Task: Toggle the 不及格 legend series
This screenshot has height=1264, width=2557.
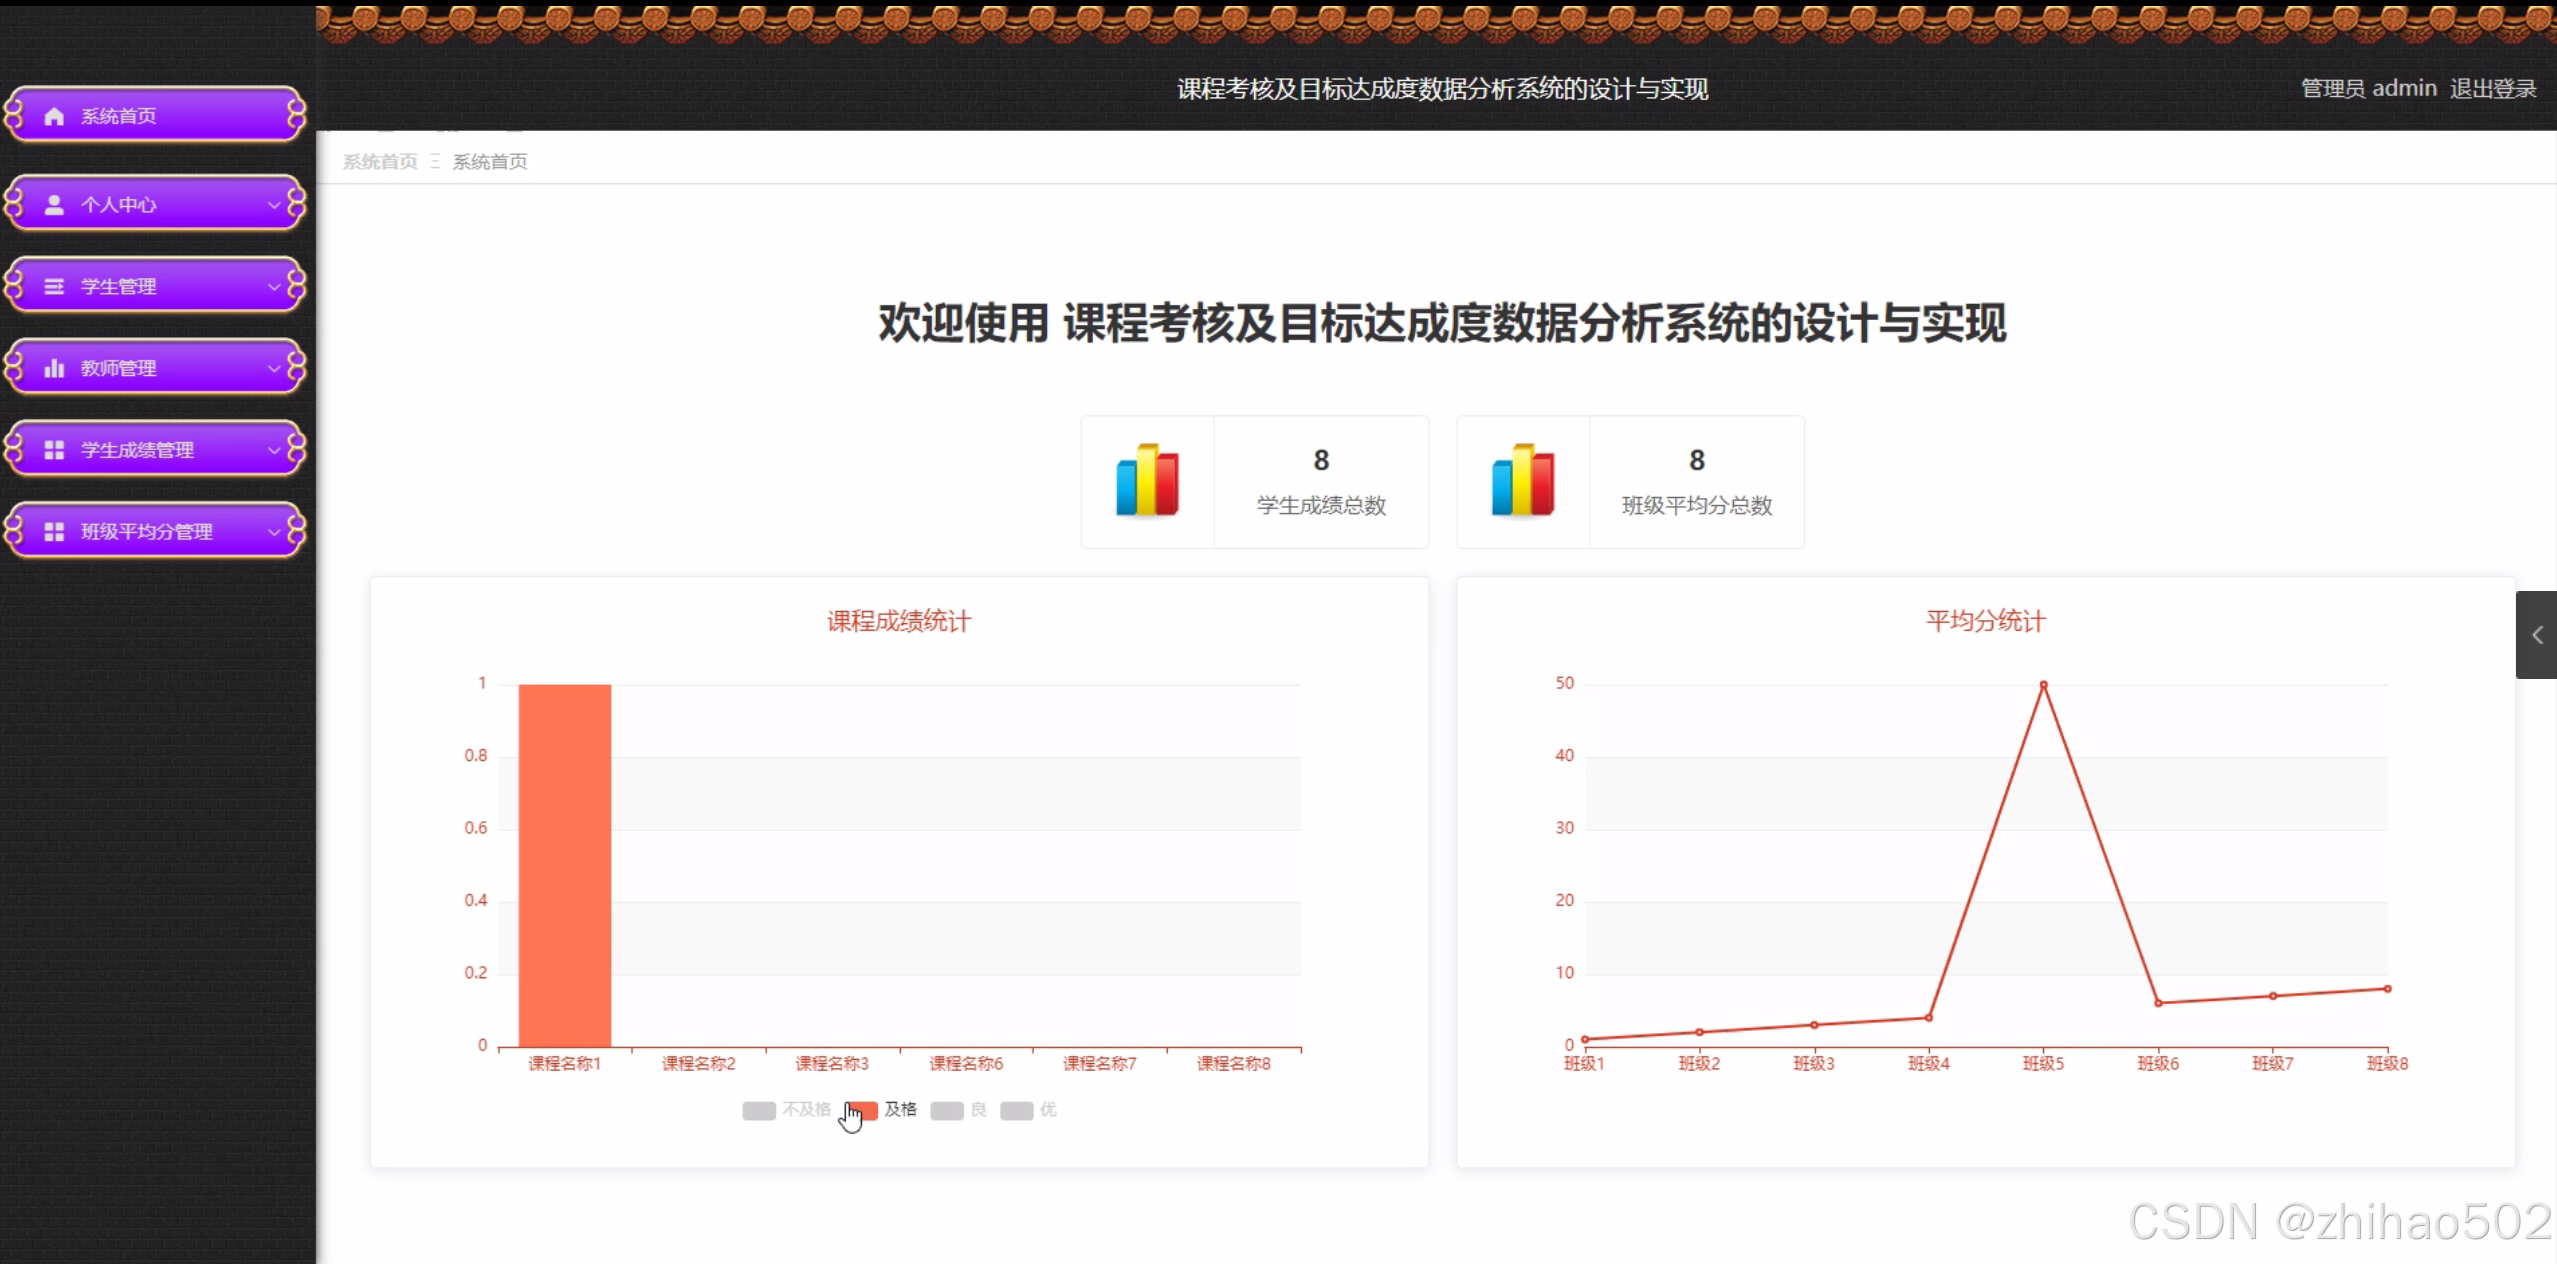Action: (787, 1110)
